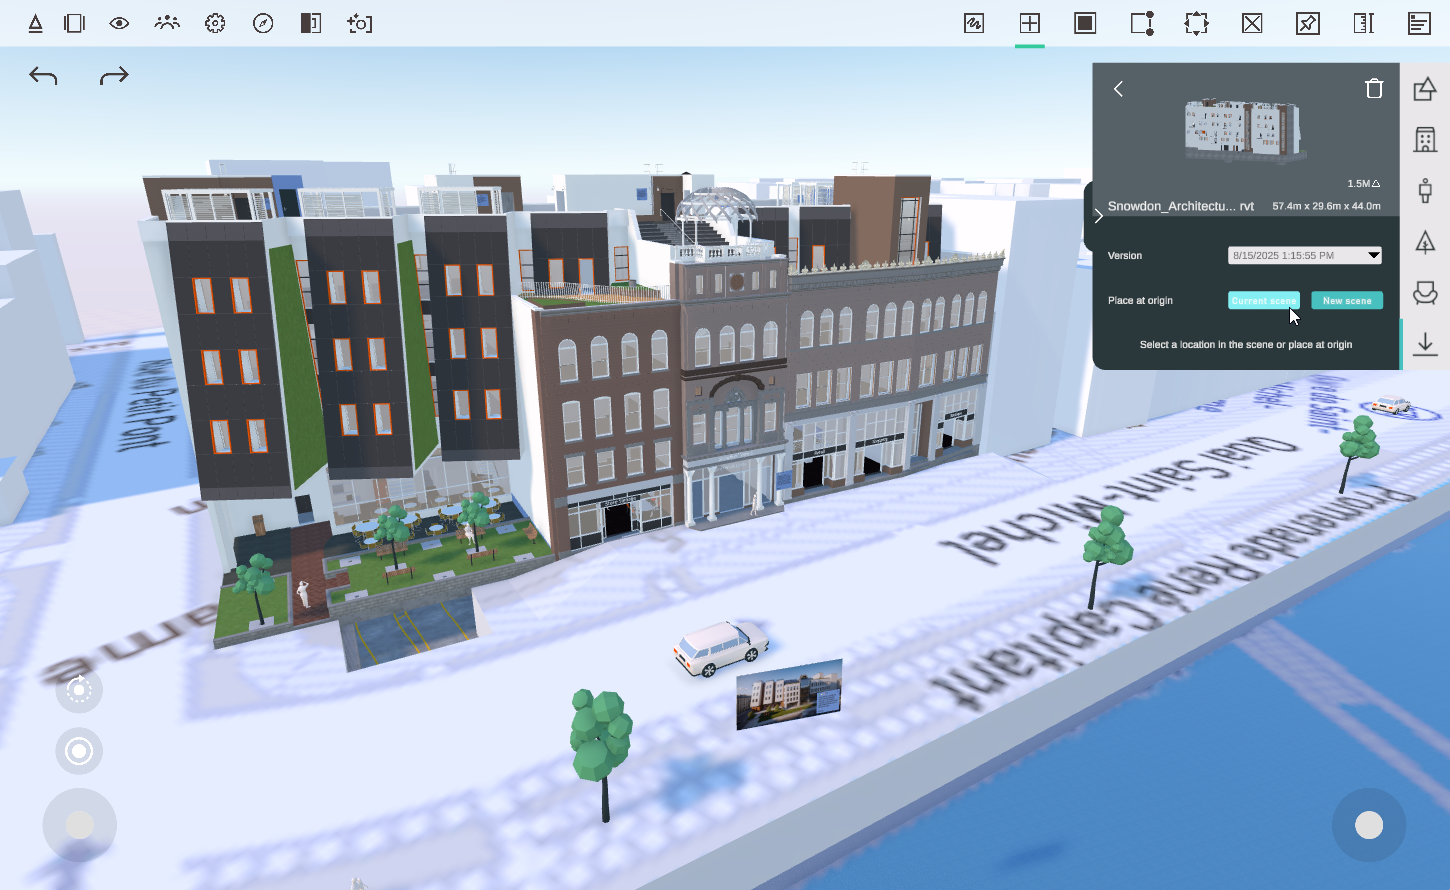This screenshot has width=1450, height=890.
Task: Select the crossed-box delete tool
Action: coord(1252,23)
